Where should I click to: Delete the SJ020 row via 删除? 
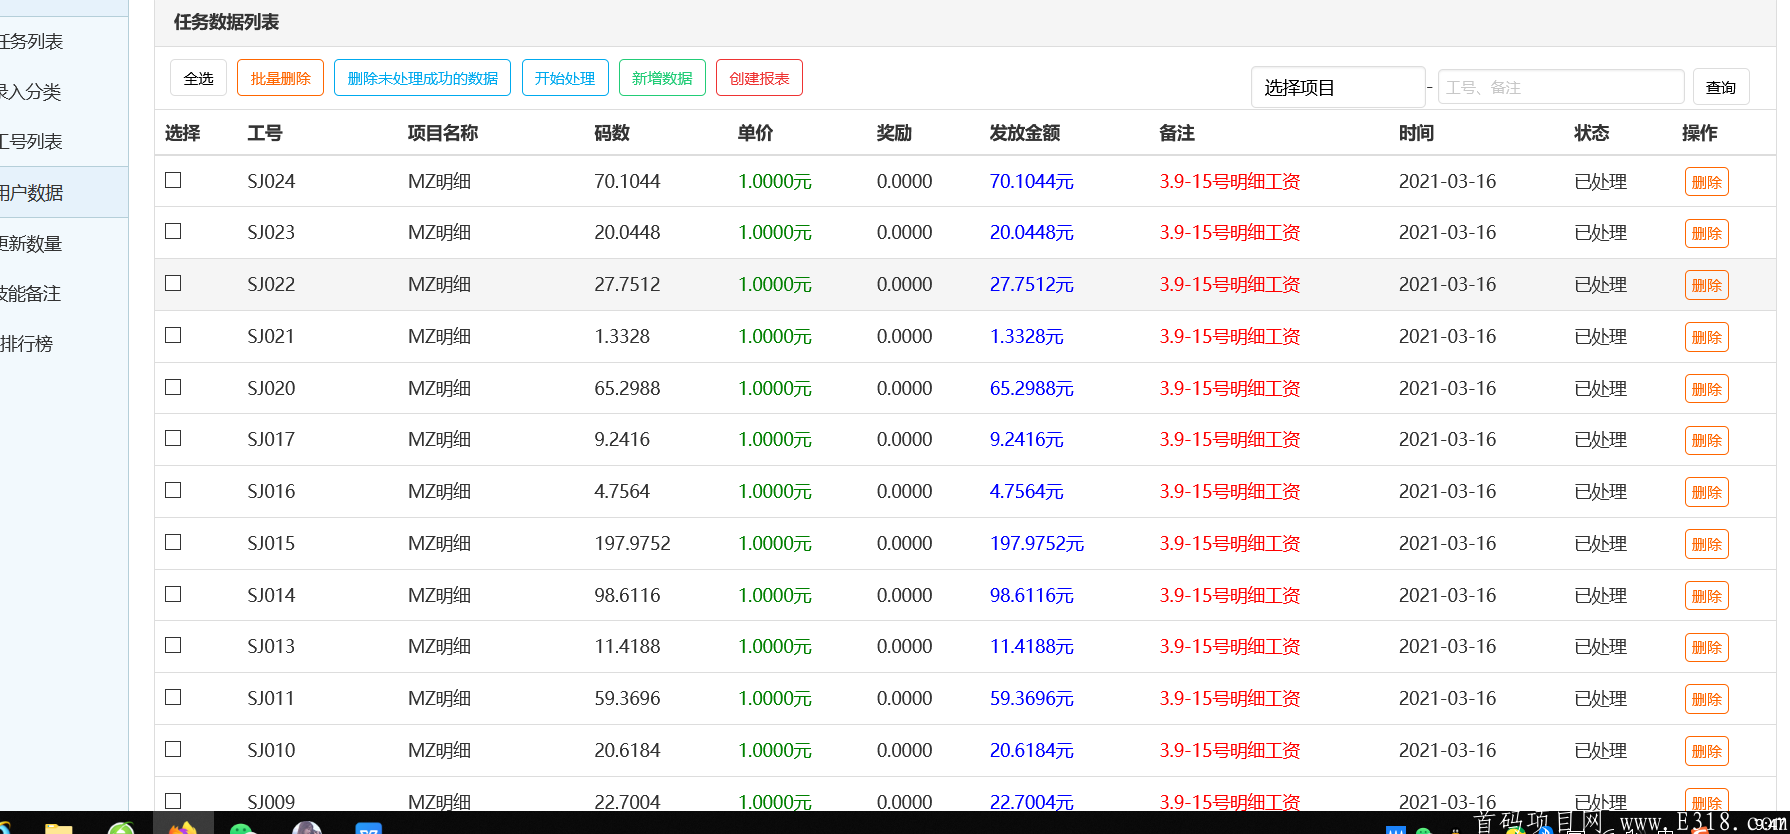click(1706, 389)
